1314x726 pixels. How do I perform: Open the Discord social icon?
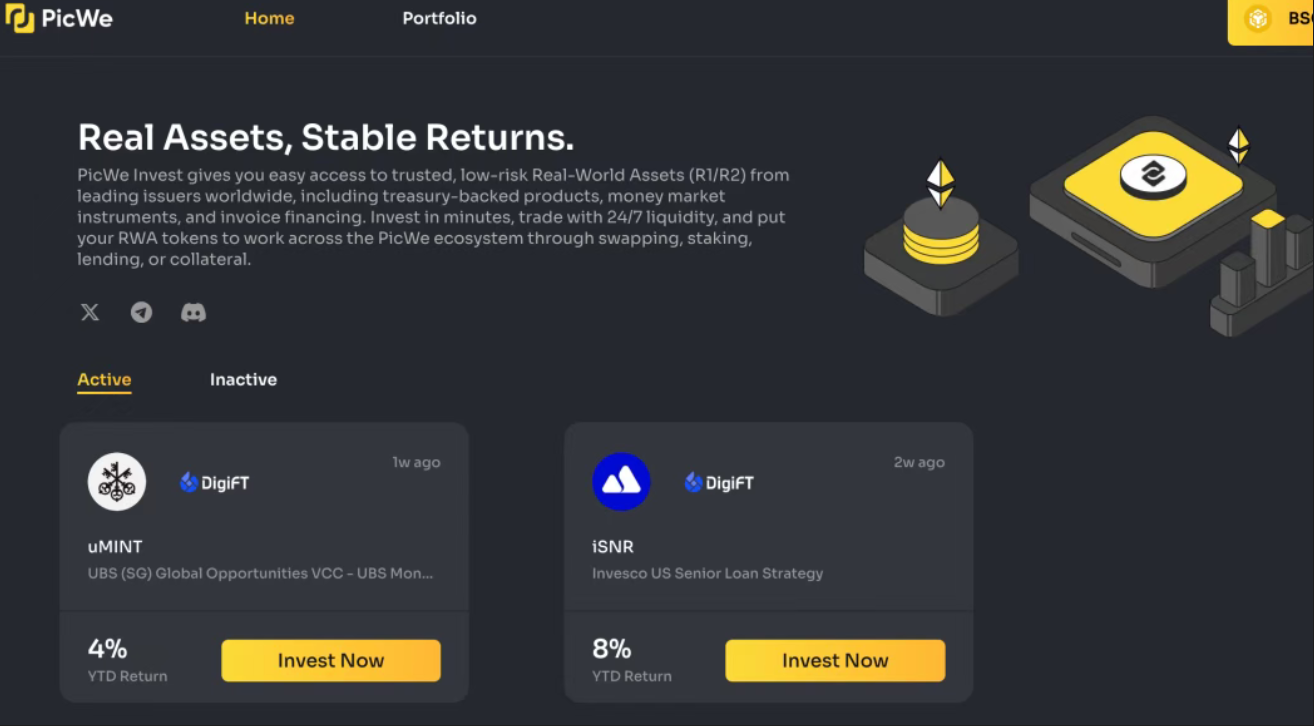193,313
